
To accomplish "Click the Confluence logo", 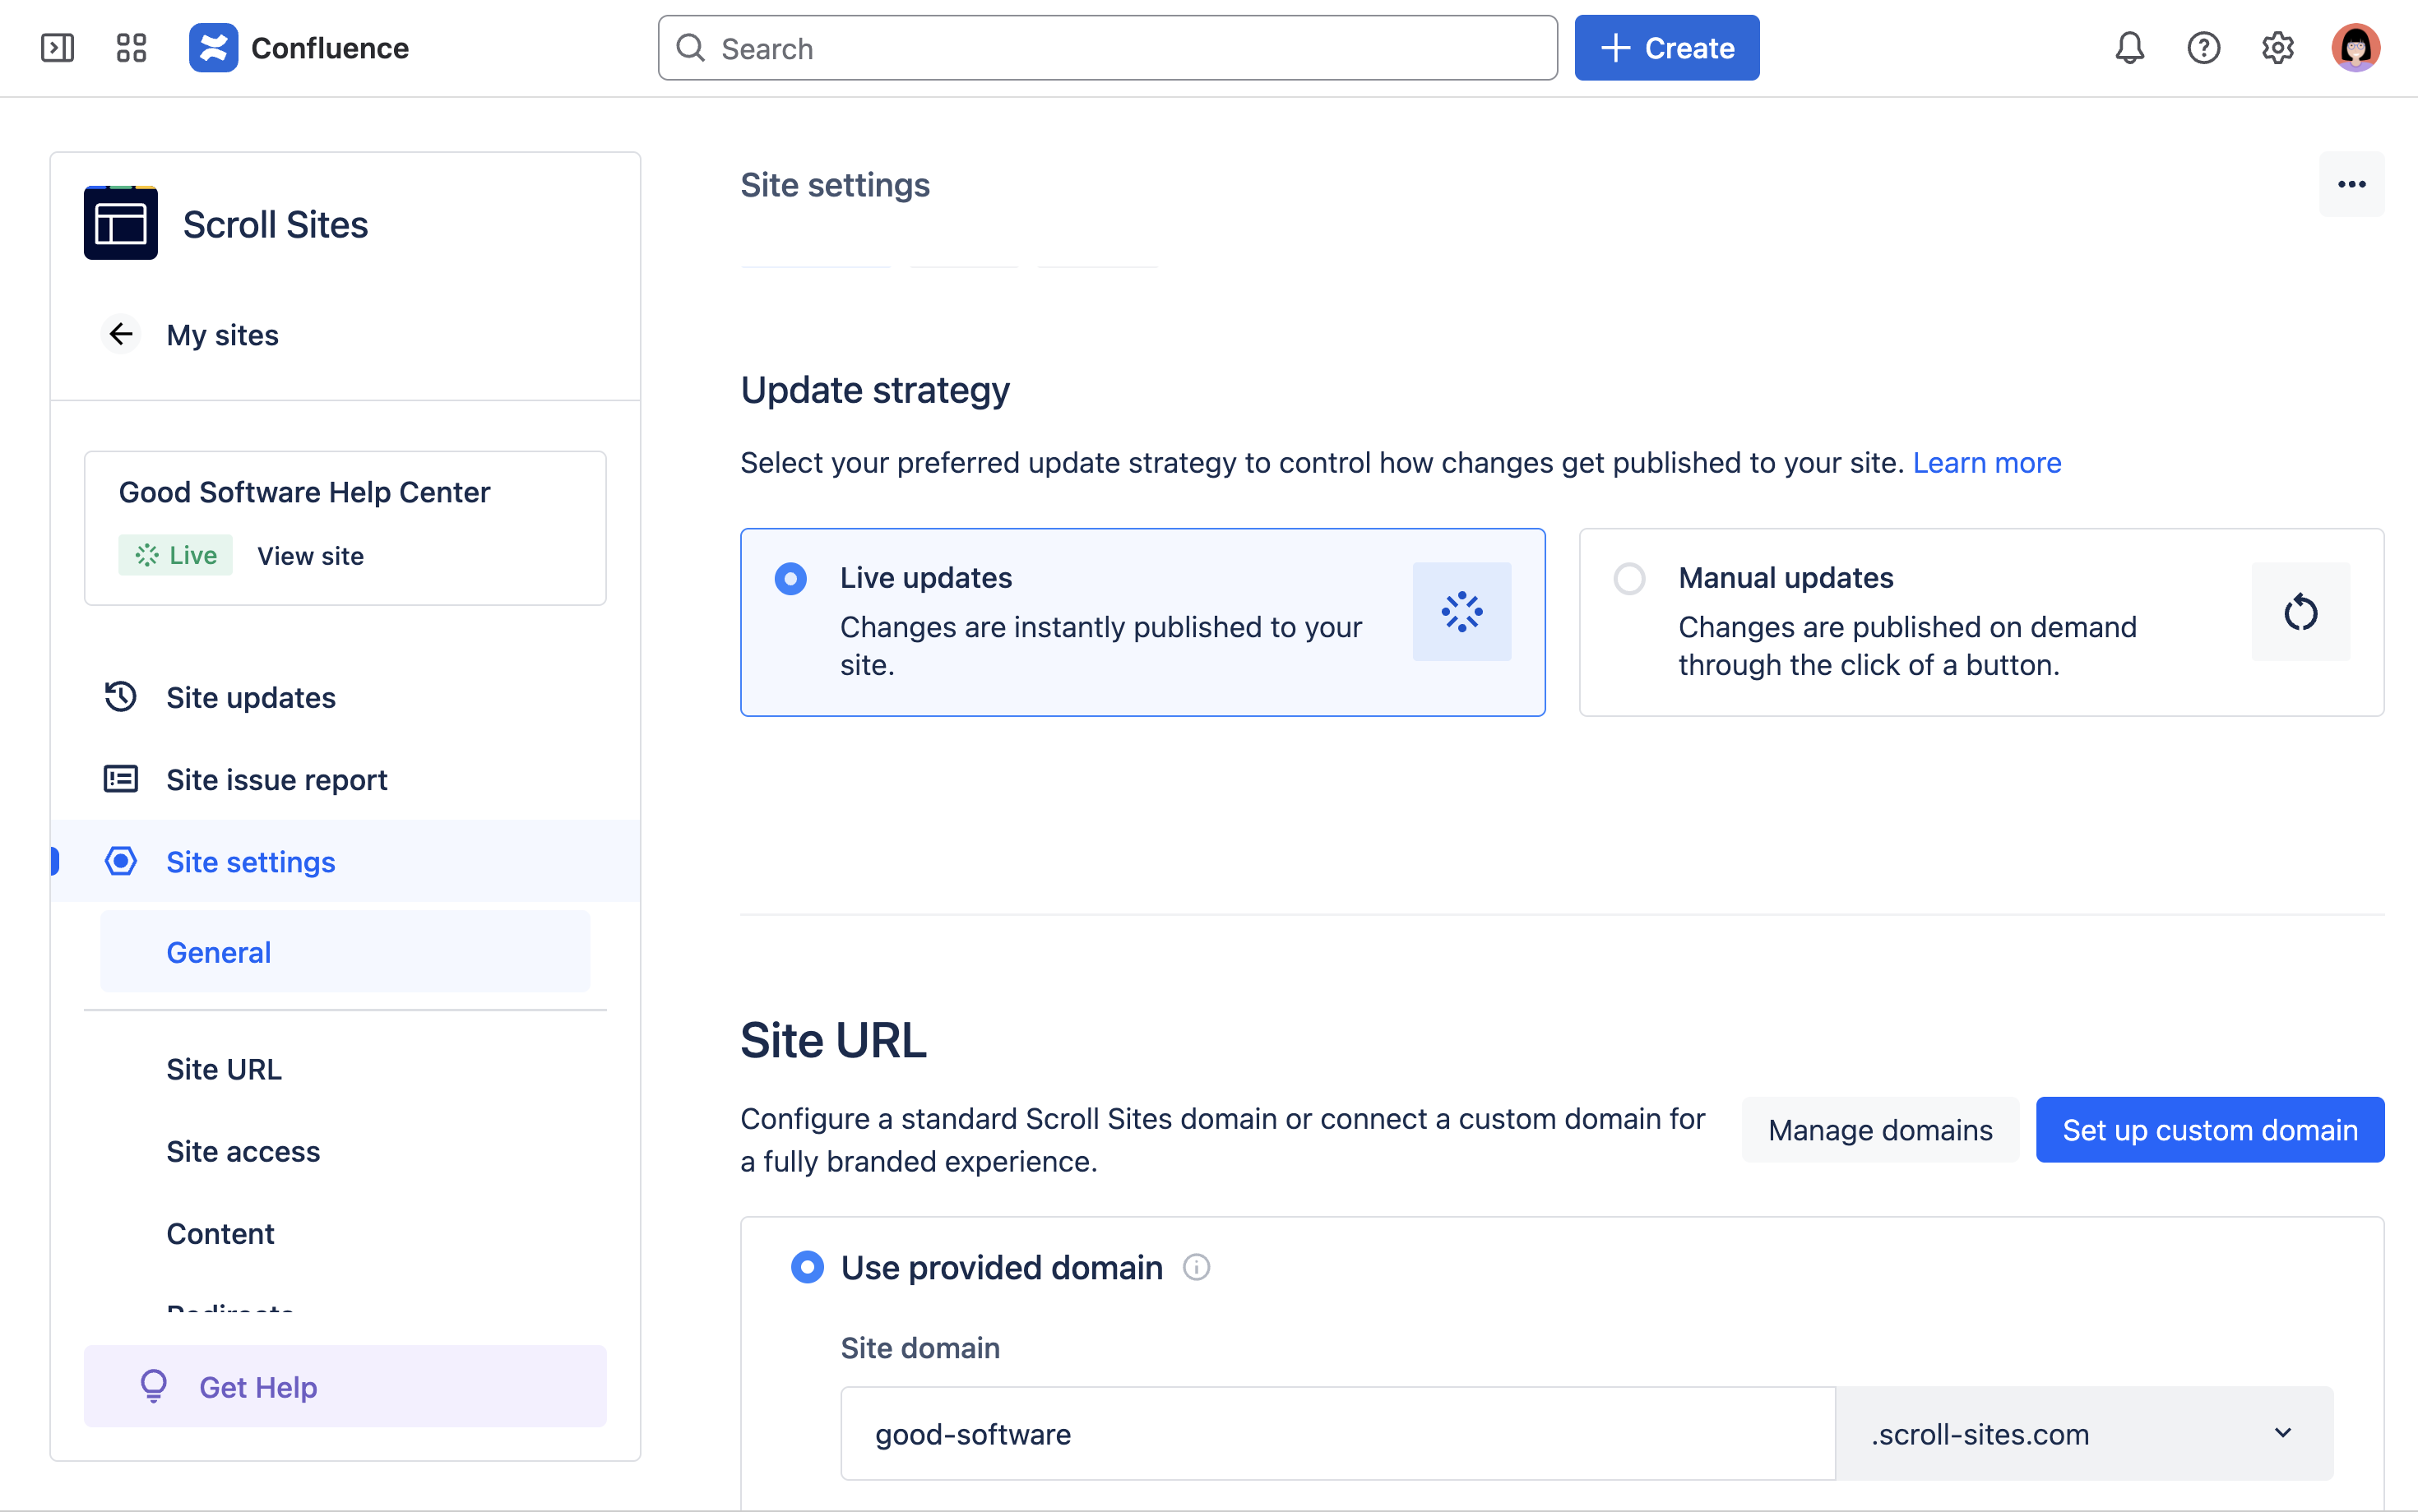I will (x=213, y=48).
